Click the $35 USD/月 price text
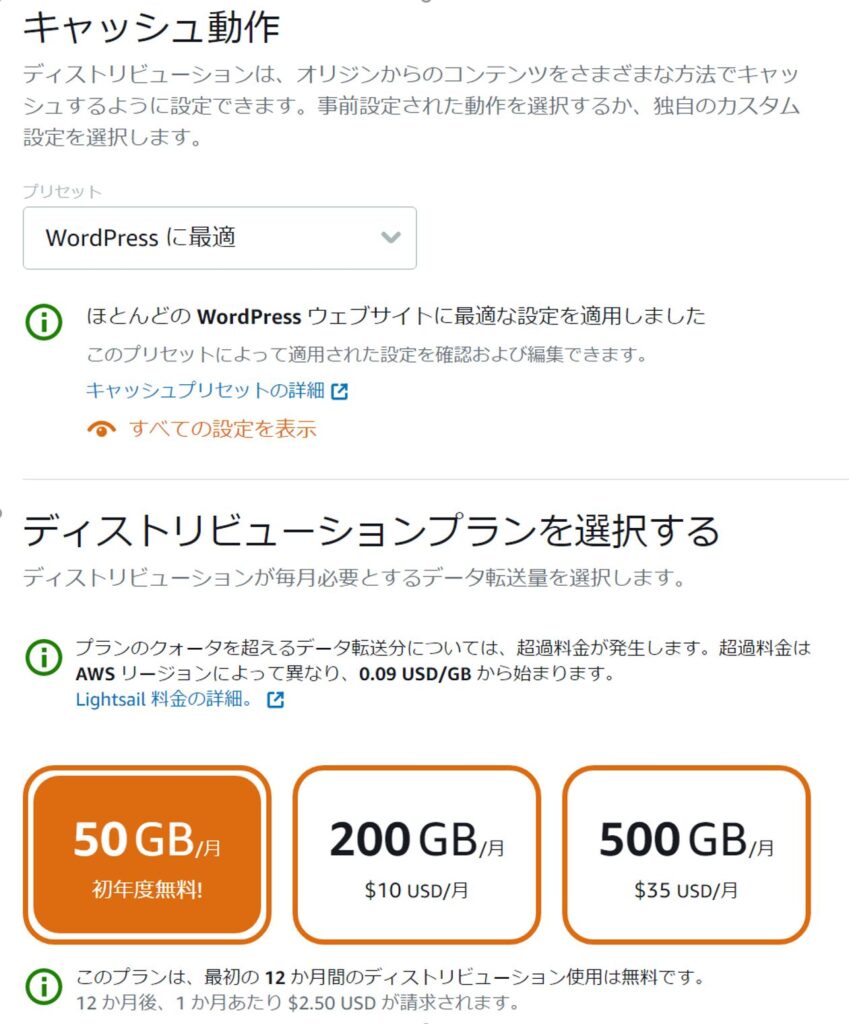 tap(686, 889)
